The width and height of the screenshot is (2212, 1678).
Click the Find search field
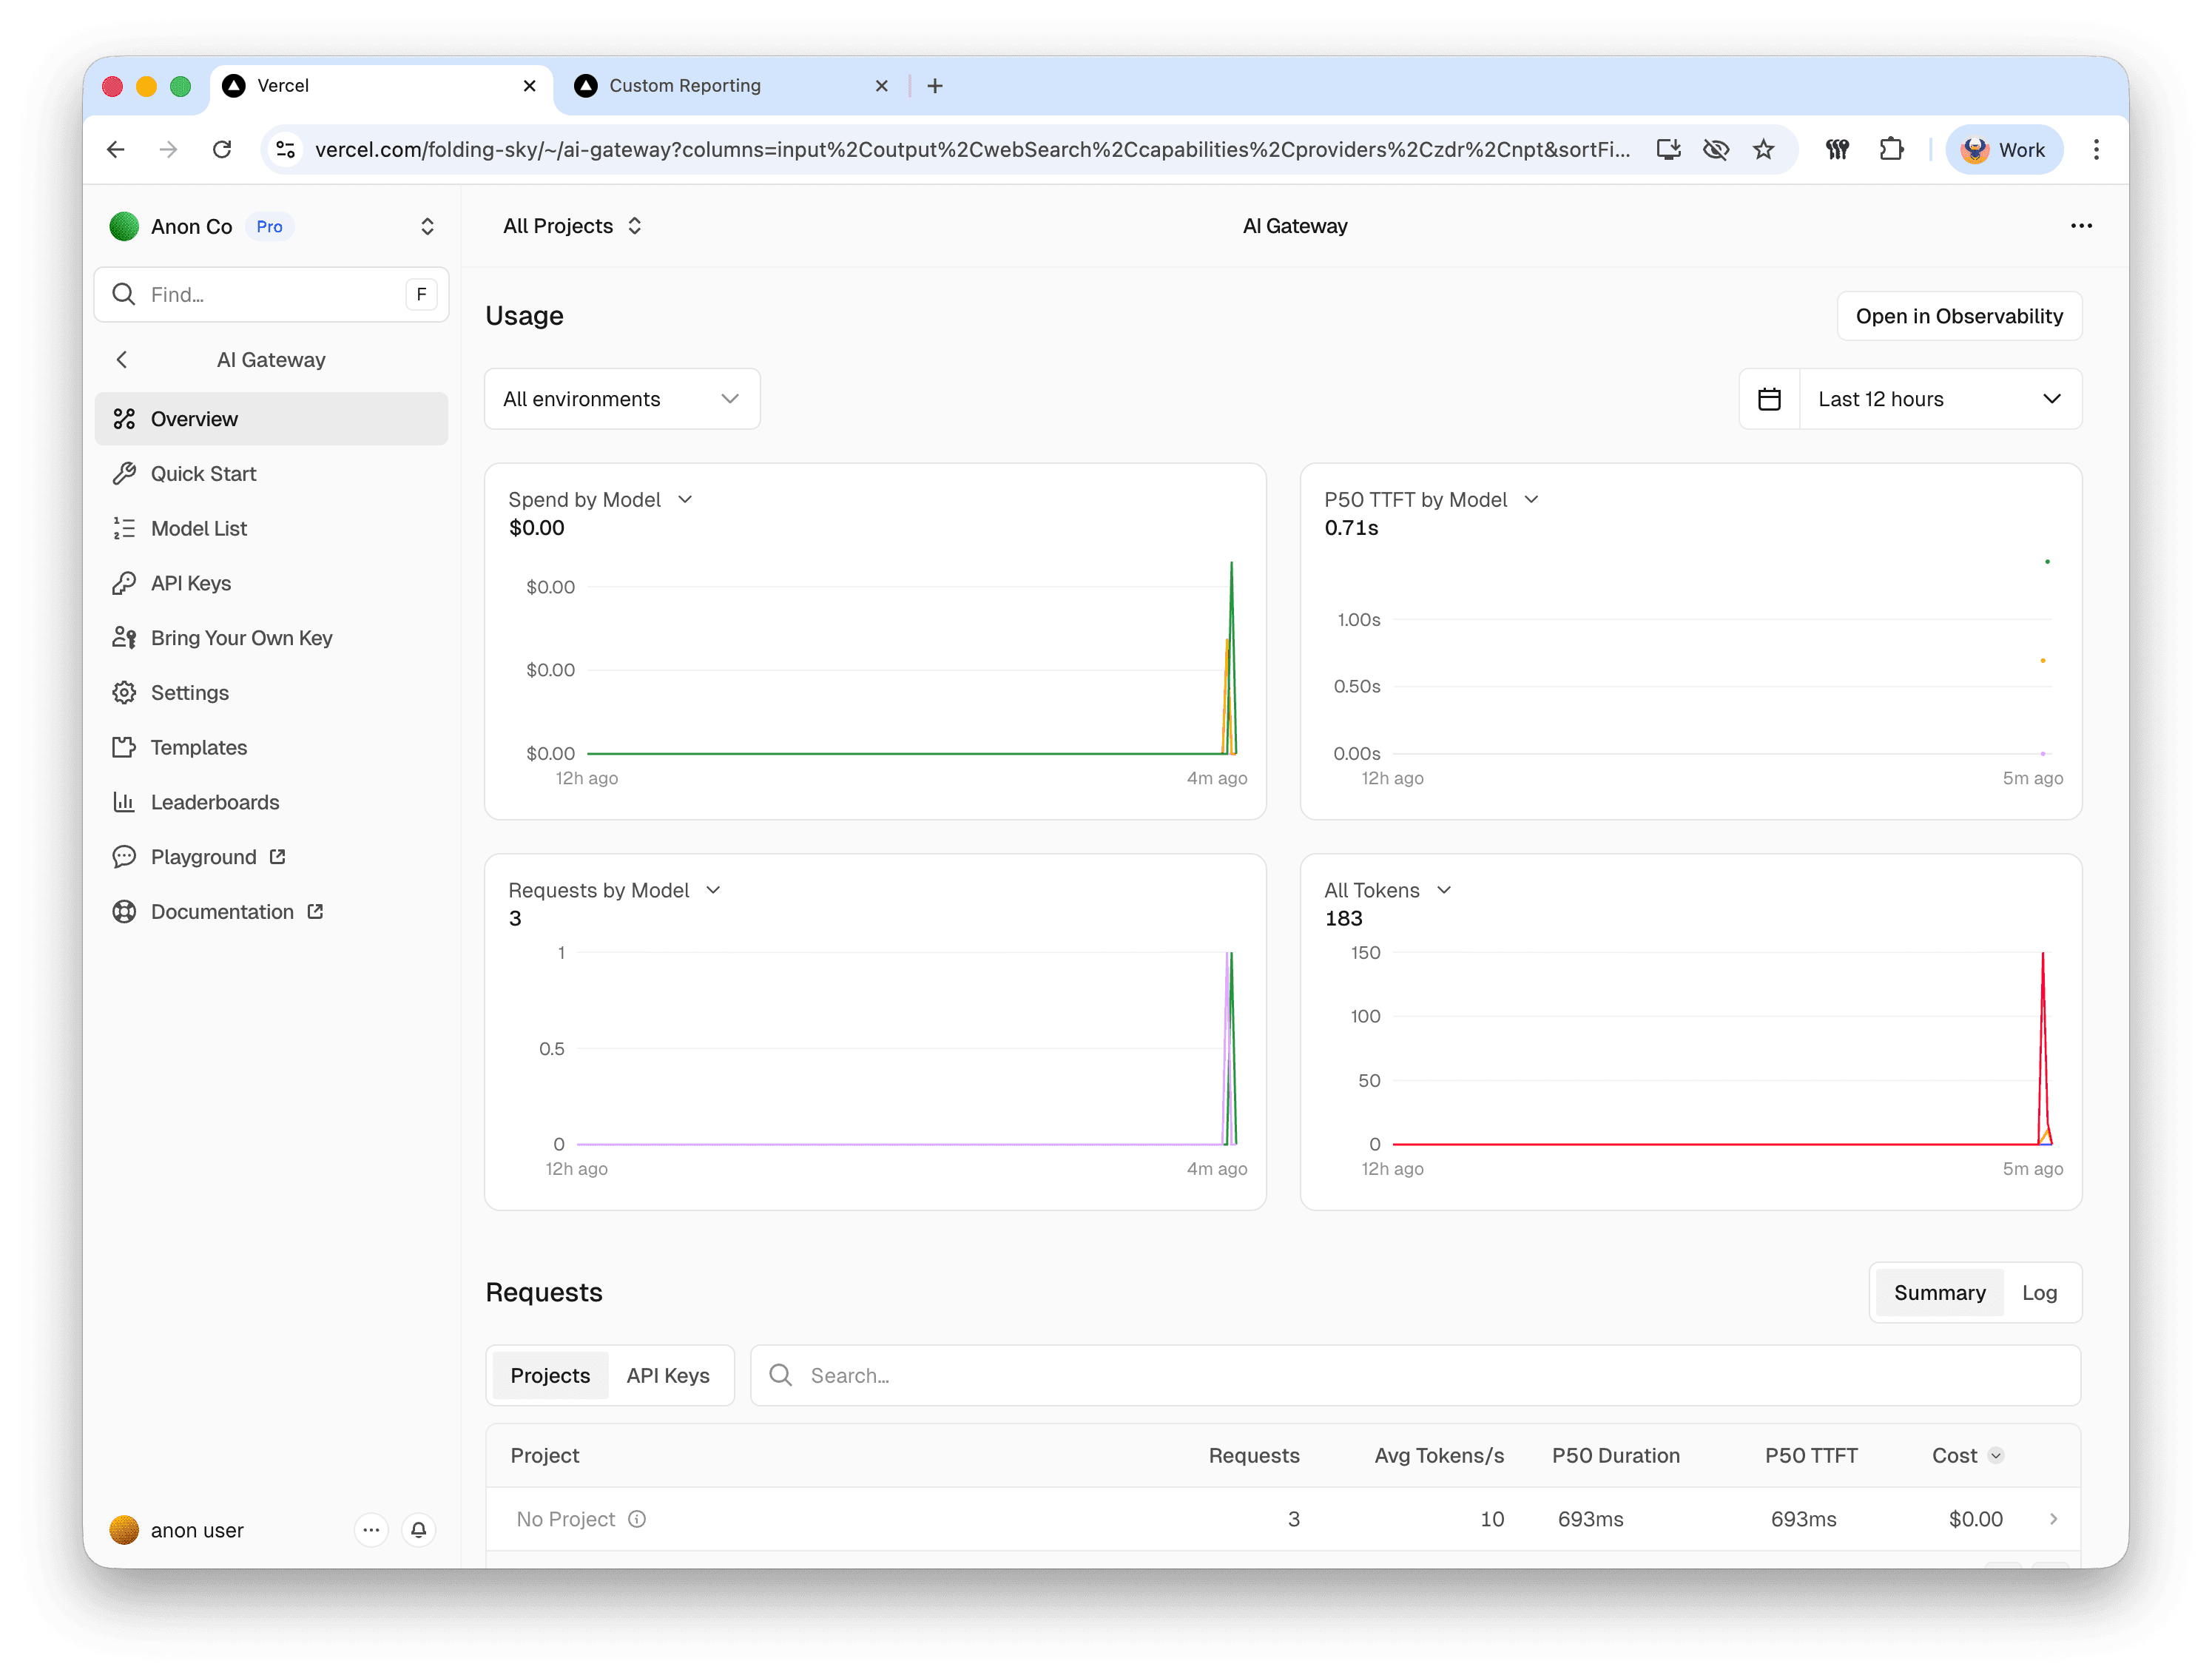point(271,294)
